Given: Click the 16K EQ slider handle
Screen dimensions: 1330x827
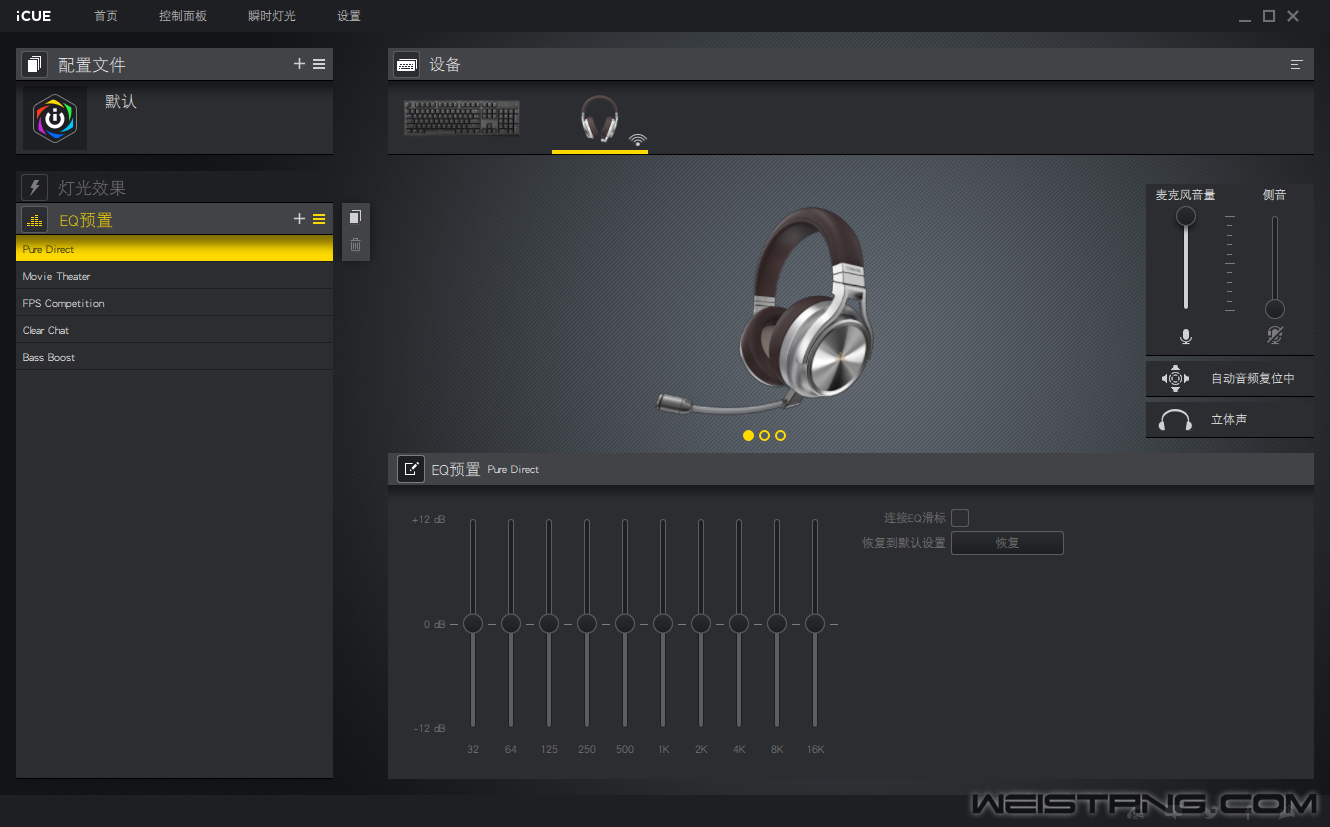Looking at the screenshot, I should [x=815, y=624].
